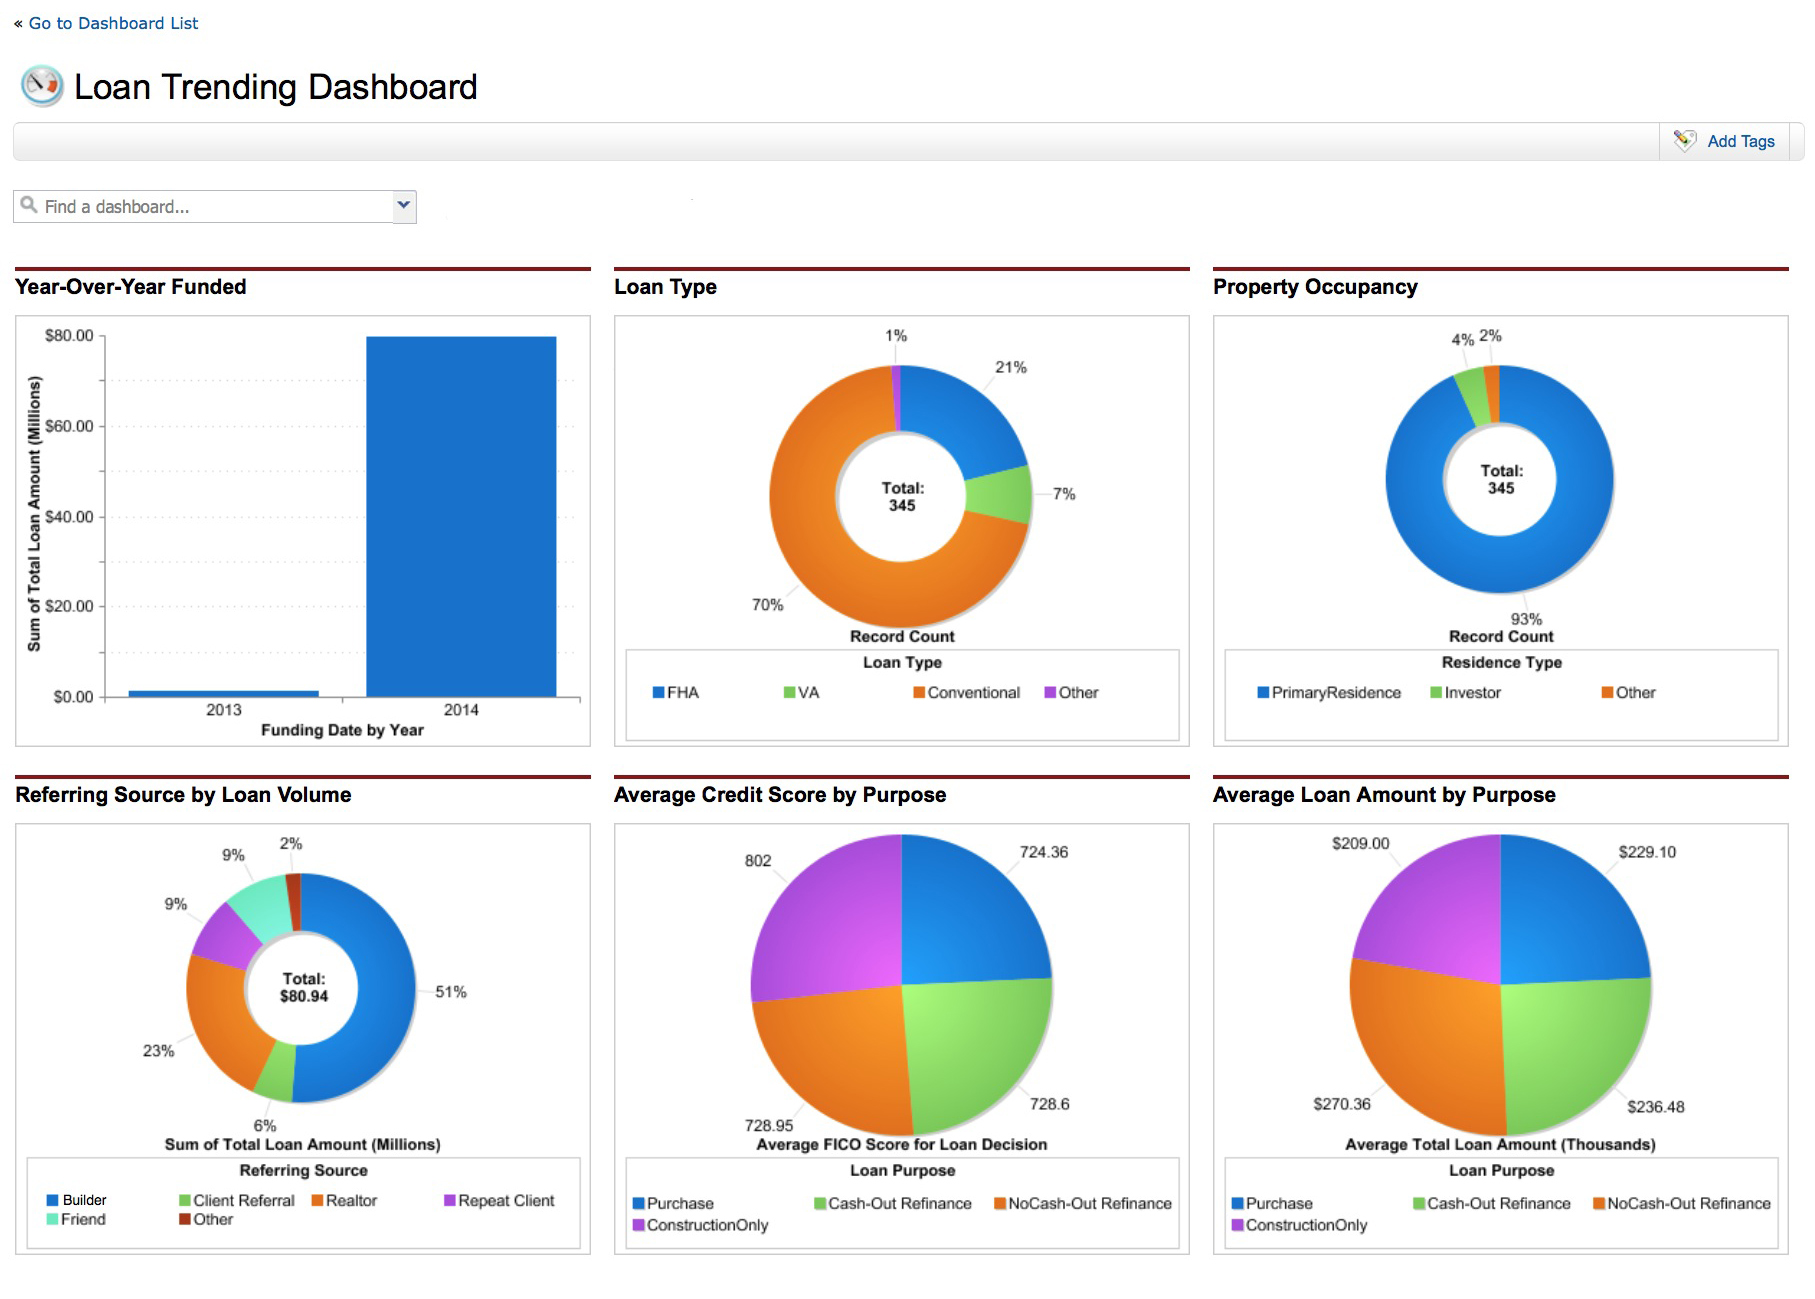Click the Add Tags link

pyautogui.click(x=1740, y=142)
